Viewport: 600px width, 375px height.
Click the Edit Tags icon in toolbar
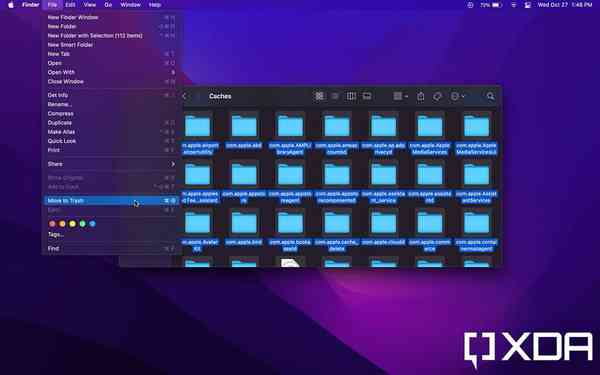[x=437, y=96]
